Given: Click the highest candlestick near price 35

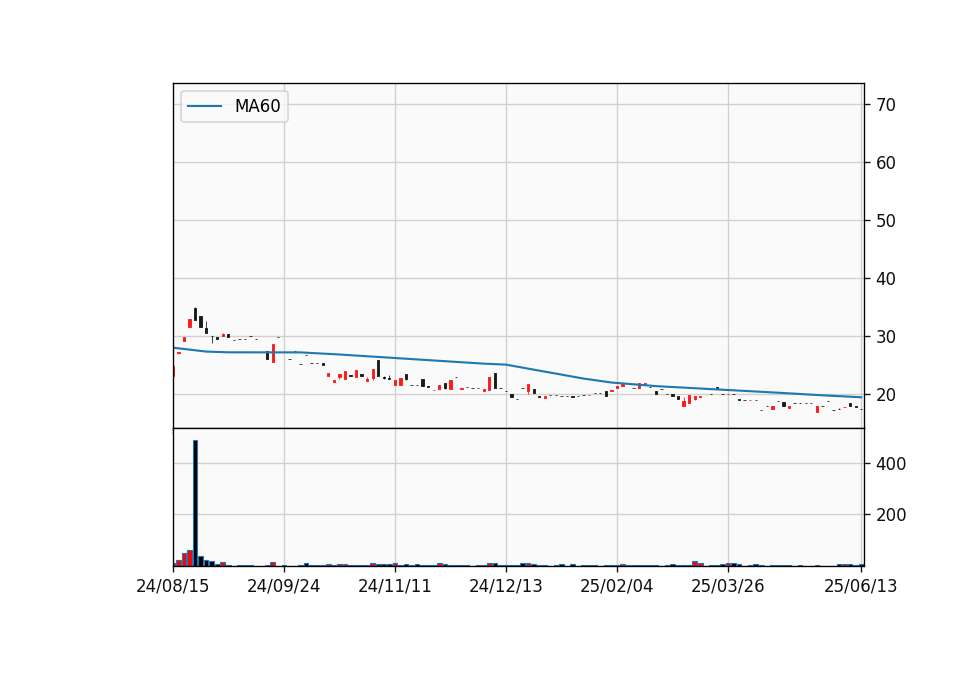Looking at the screenshot, I should coord(195,314).
